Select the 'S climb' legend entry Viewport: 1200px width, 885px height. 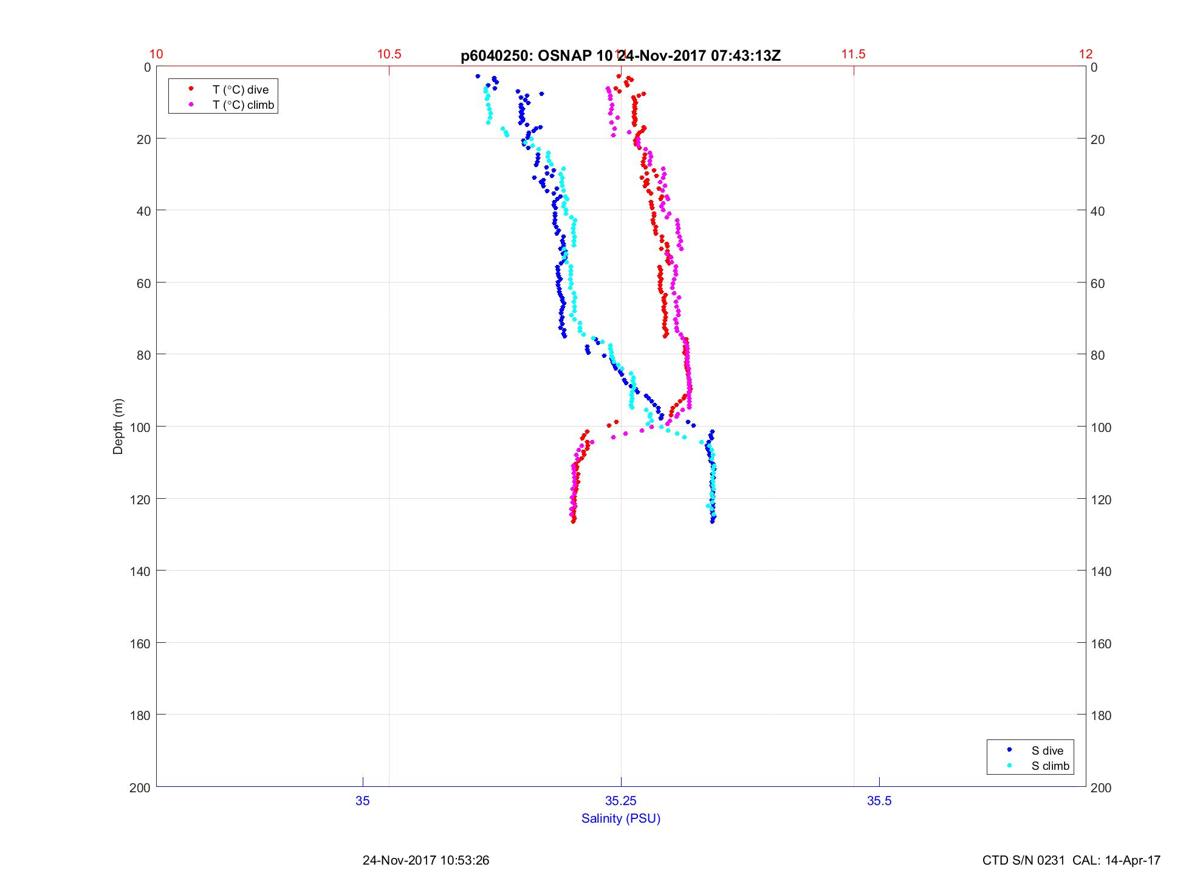click(1051, 765)
